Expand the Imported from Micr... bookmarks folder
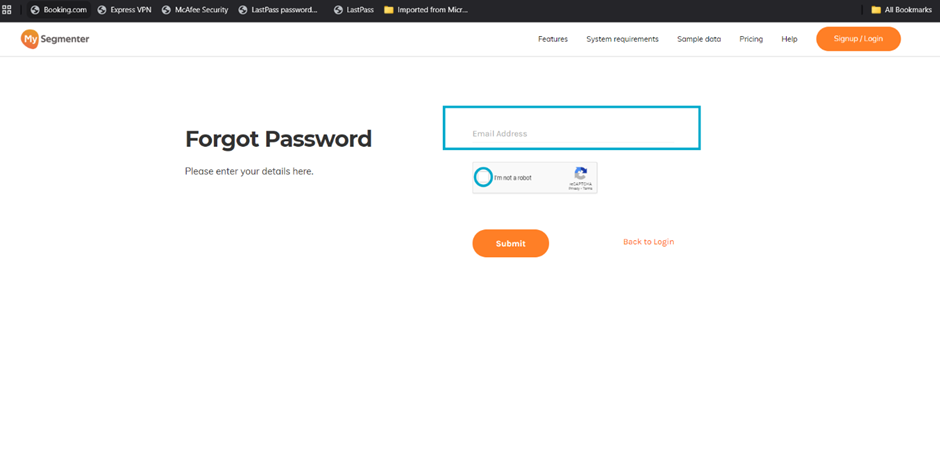Image resolution: width=940 pixels, height=456 pixels. click(x=425, y=10)
